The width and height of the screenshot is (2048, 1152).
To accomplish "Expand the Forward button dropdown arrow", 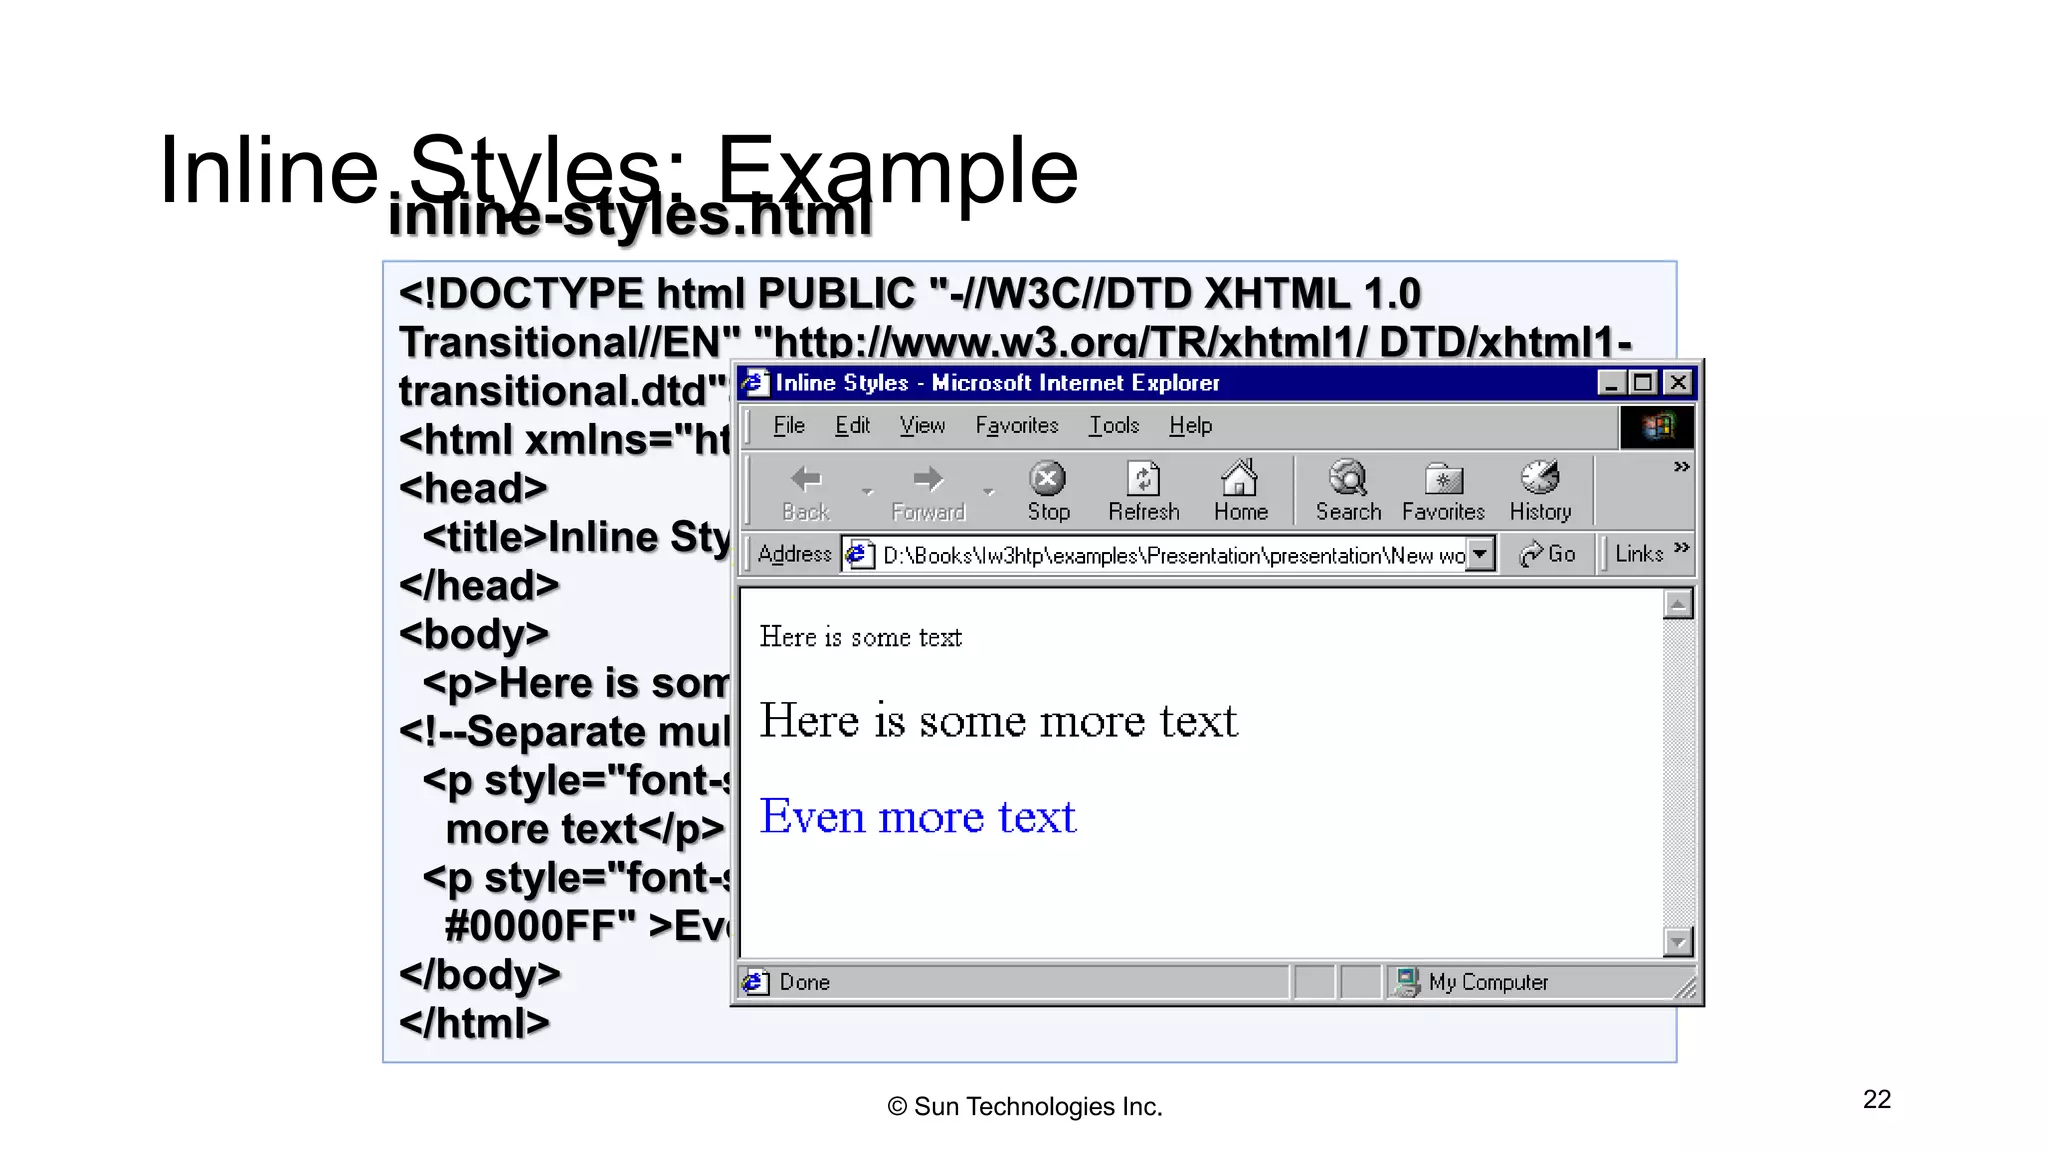I will 989,492.
